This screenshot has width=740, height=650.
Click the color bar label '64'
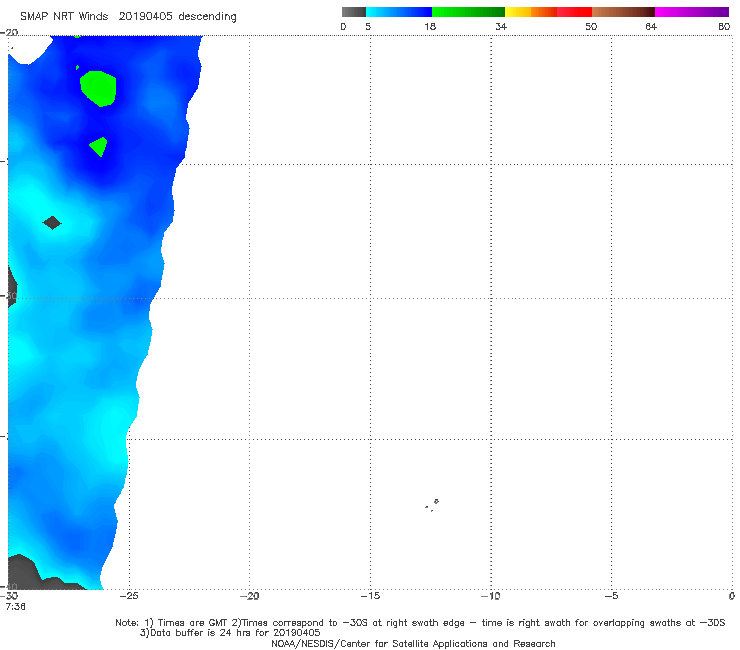tap(651, 27)
